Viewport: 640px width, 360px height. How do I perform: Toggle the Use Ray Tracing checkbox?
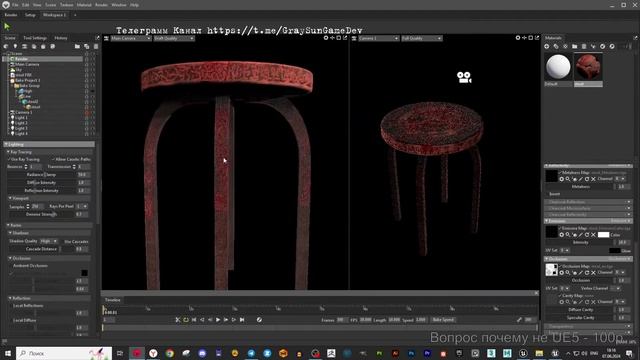(x=9, y=159)
